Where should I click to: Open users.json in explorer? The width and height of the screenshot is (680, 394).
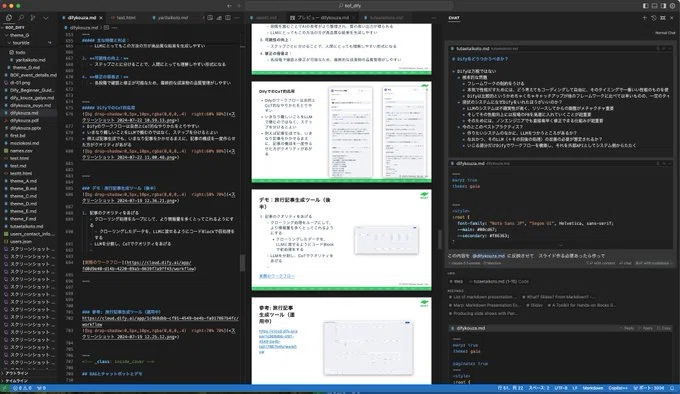21,241
